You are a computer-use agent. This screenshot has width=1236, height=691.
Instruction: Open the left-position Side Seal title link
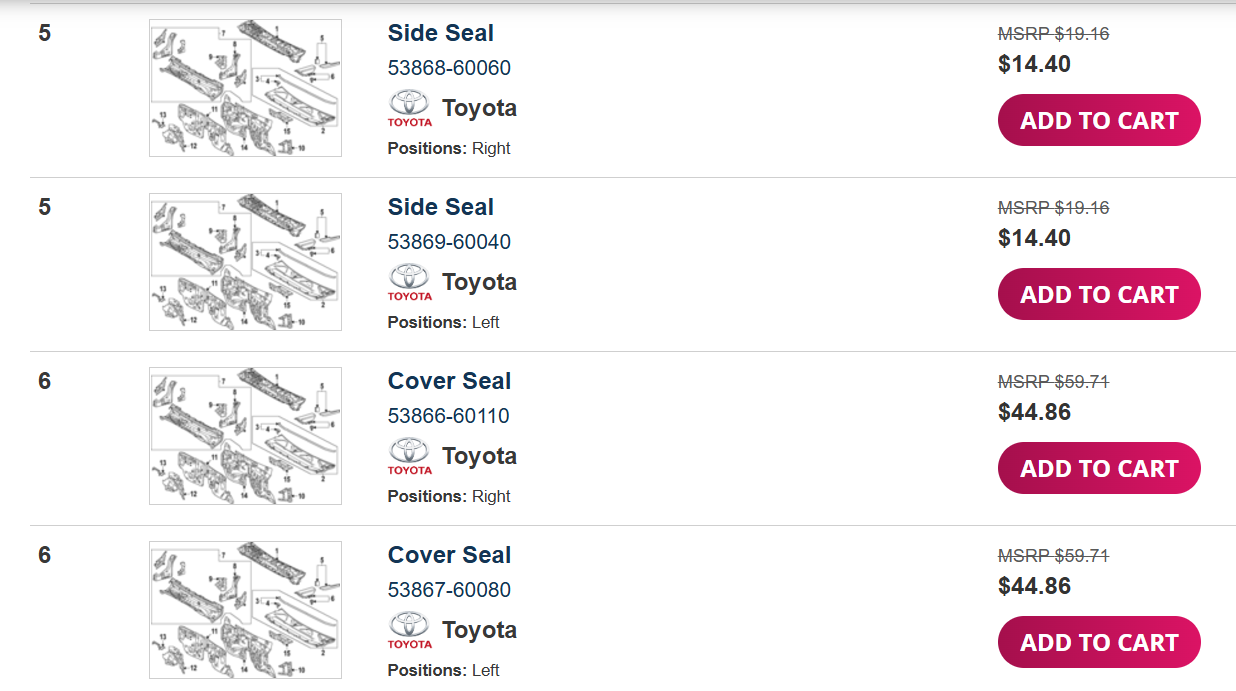[x=441, y=207]
